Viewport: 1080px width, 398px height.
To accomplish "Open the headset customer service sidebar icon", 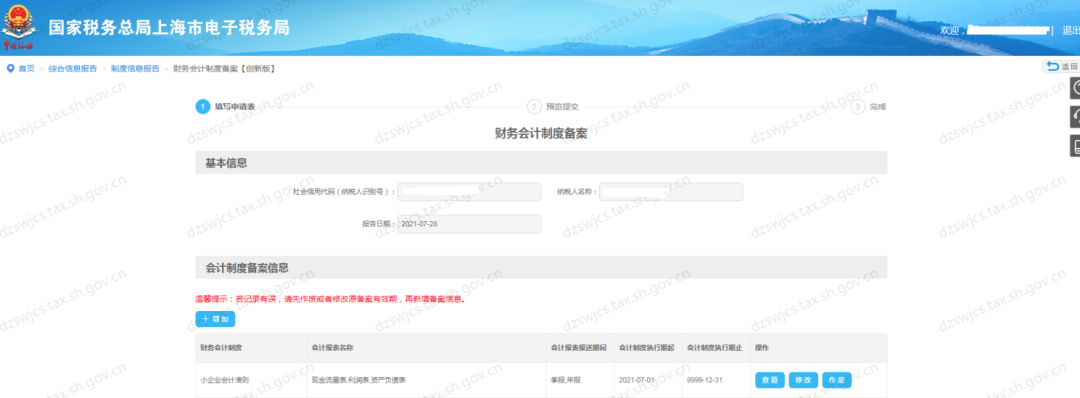I will (x=1074, y=118).
